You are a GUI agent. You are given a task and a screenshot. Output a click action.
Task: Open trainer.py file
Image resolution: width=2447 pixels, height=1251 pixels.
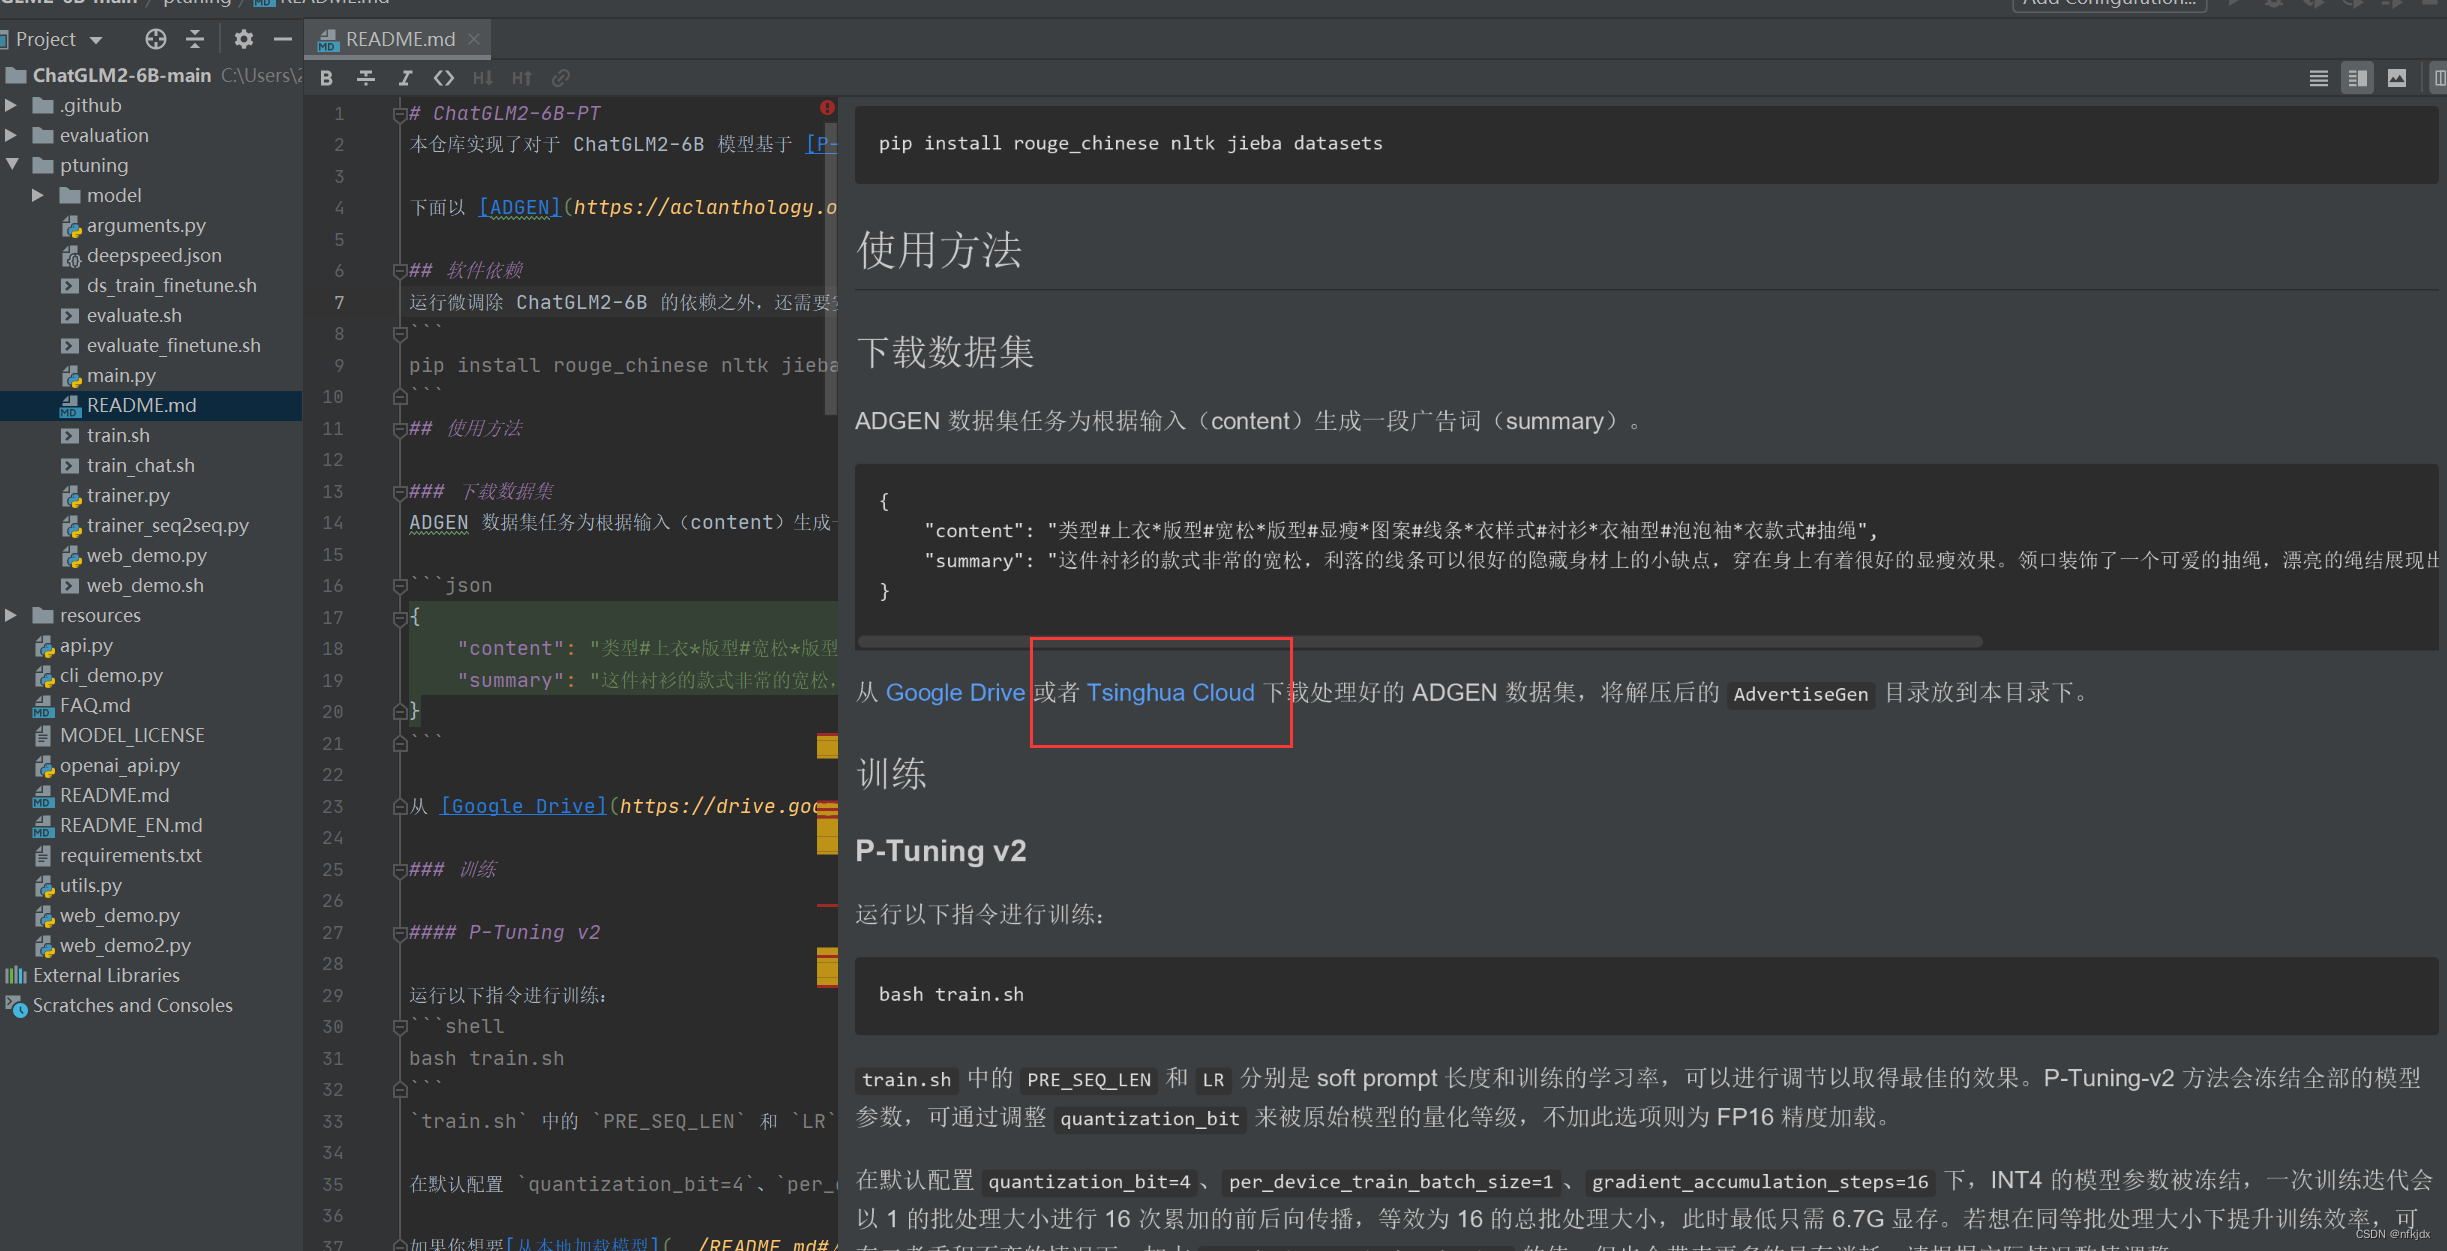(x=127, y=495)
